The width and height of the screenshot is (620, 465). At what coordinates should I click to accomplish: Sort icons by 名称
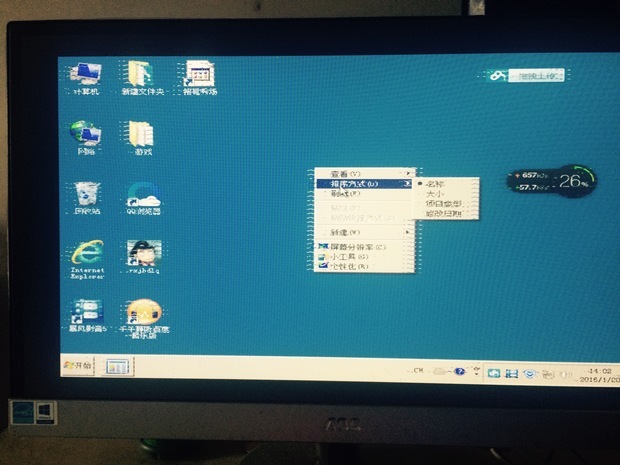click(446, 184)
